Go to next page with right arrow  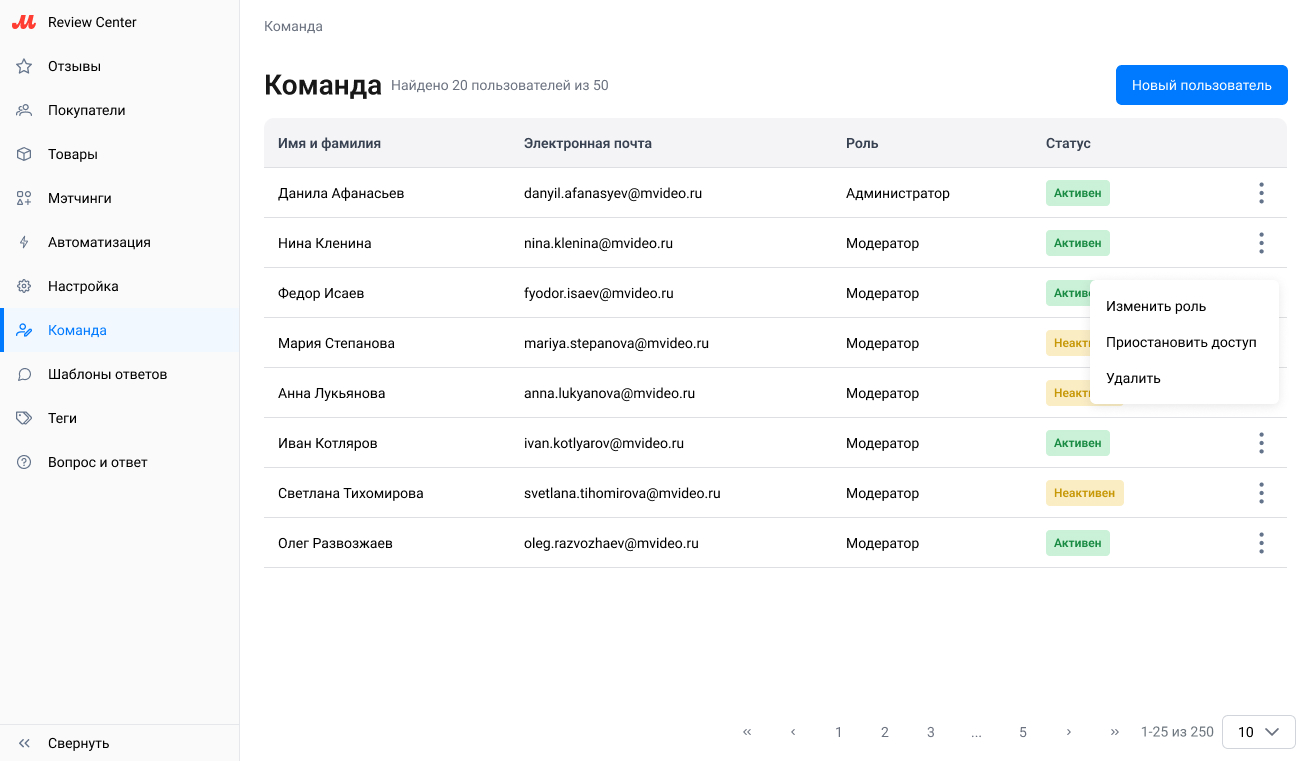[1069, 732]
